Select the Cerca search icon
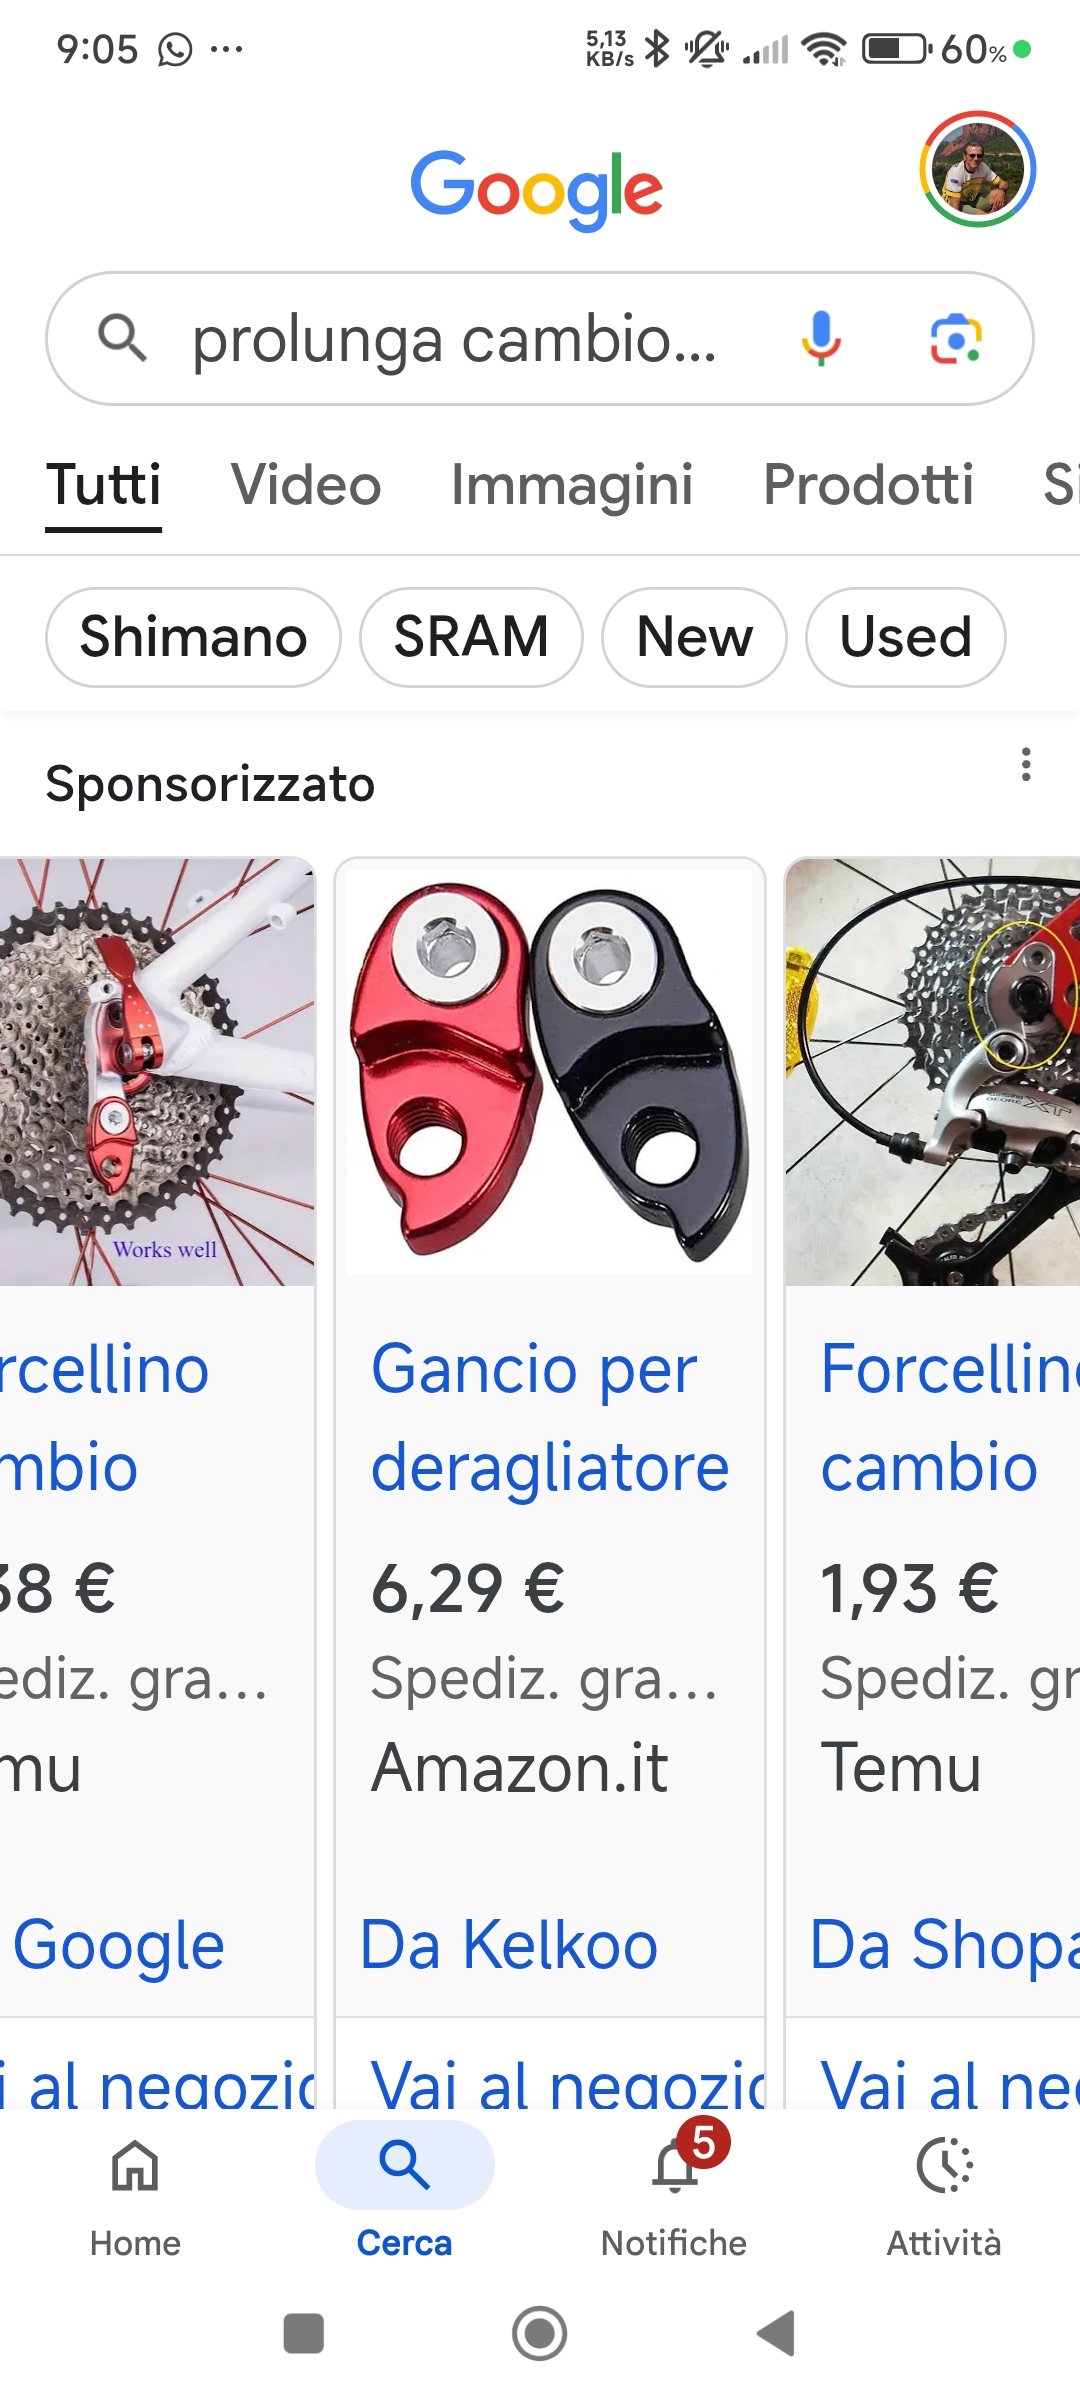Viewport: 1080px width, 2400px height. click(405, 2165)
